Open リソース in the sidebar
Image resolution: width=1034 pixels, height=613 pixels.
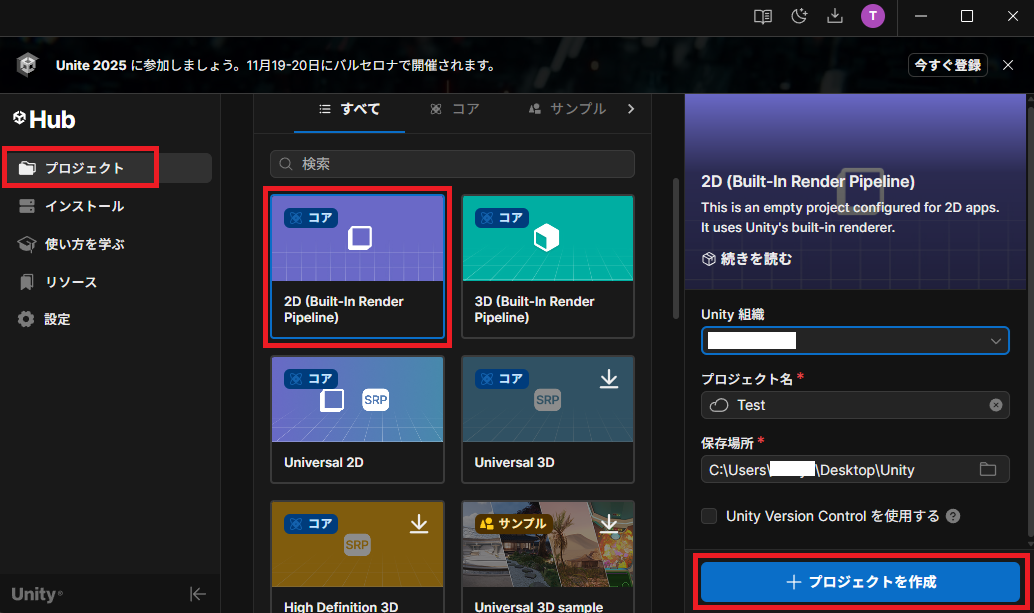(107, 282)
